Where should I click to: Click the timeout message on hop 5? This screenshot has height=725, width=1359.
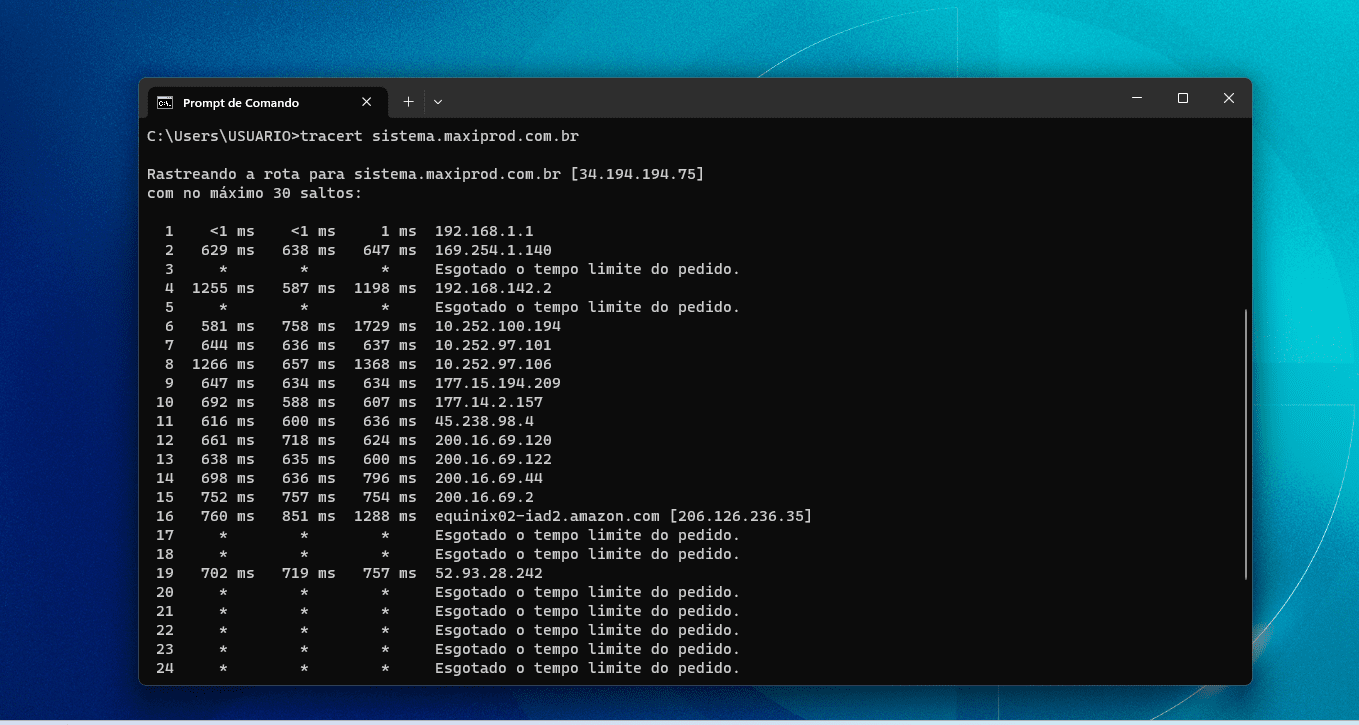click(x=587, y=307)
